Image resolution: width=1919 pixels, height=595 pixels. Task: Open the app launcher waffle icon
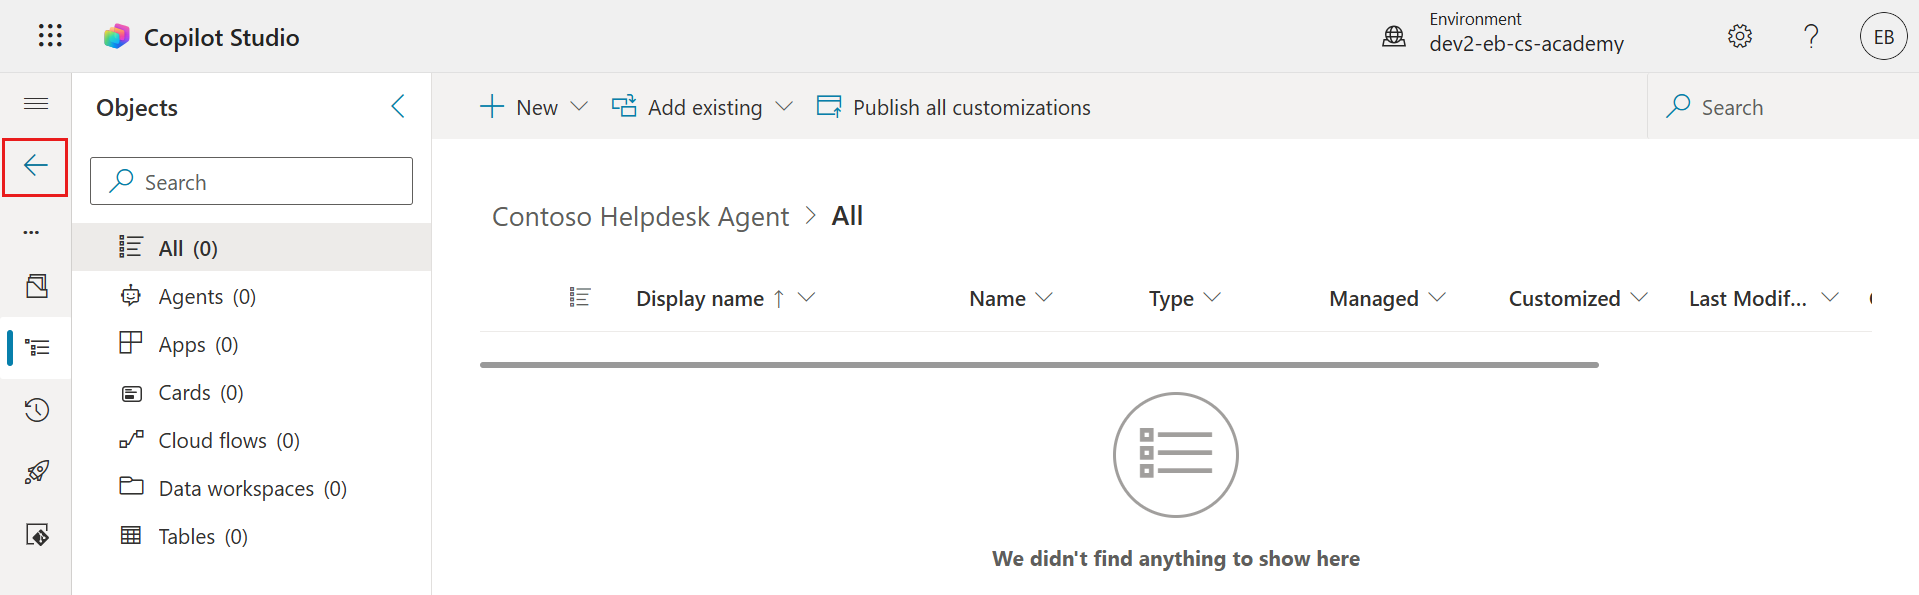pyautogui.click(x=50, y=36)
